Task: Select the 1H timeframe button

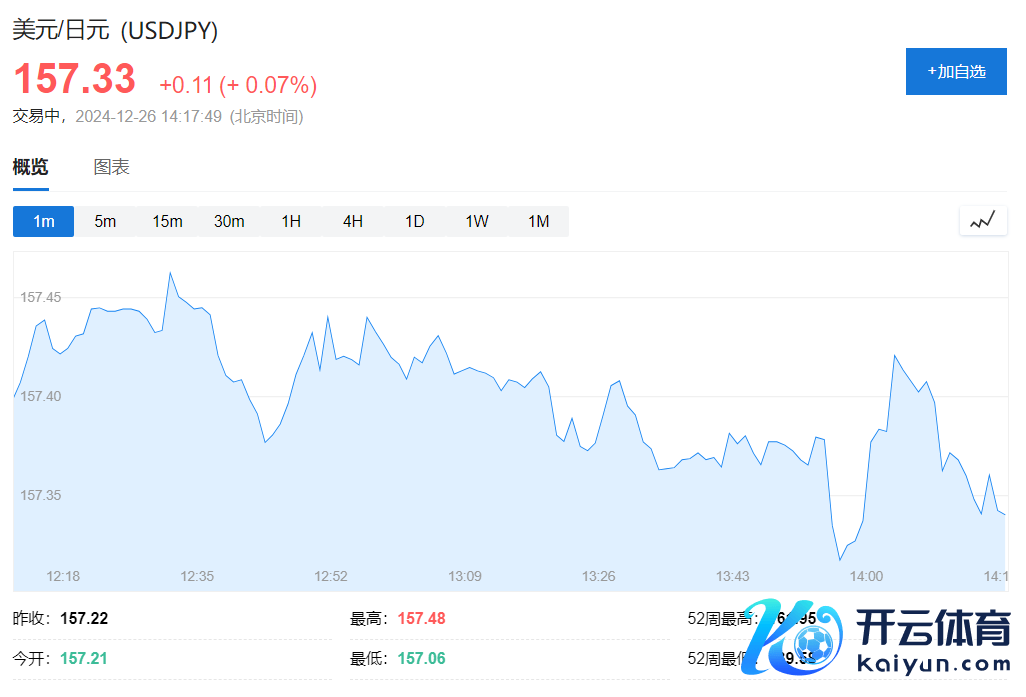Action: (x=291, y=221)
